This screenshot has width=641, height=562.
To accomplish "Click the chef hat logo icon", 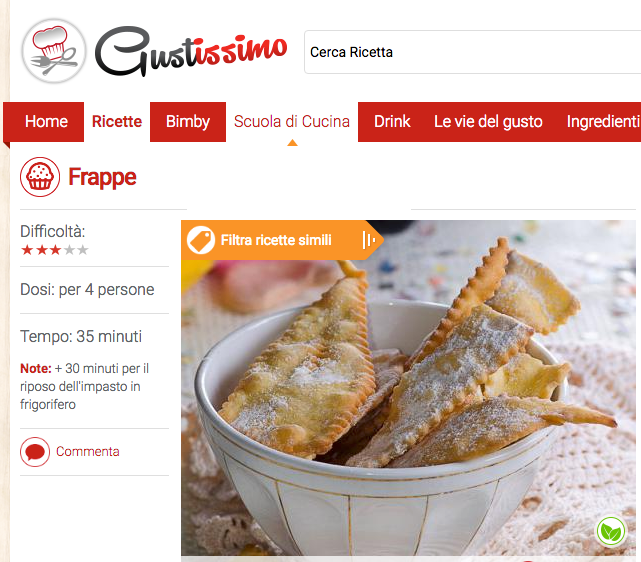I will (54, 51).
